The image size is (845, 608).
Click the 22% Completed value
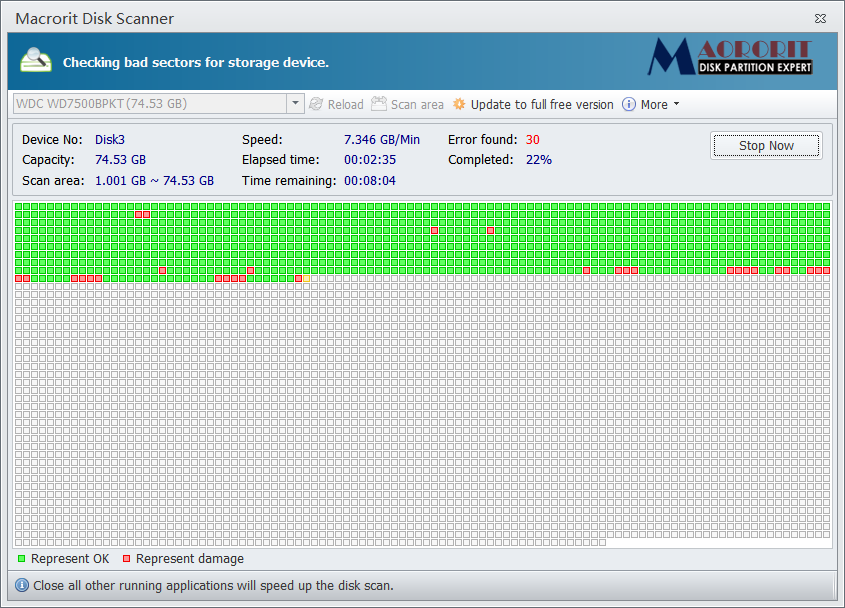[x=537, y=159]
